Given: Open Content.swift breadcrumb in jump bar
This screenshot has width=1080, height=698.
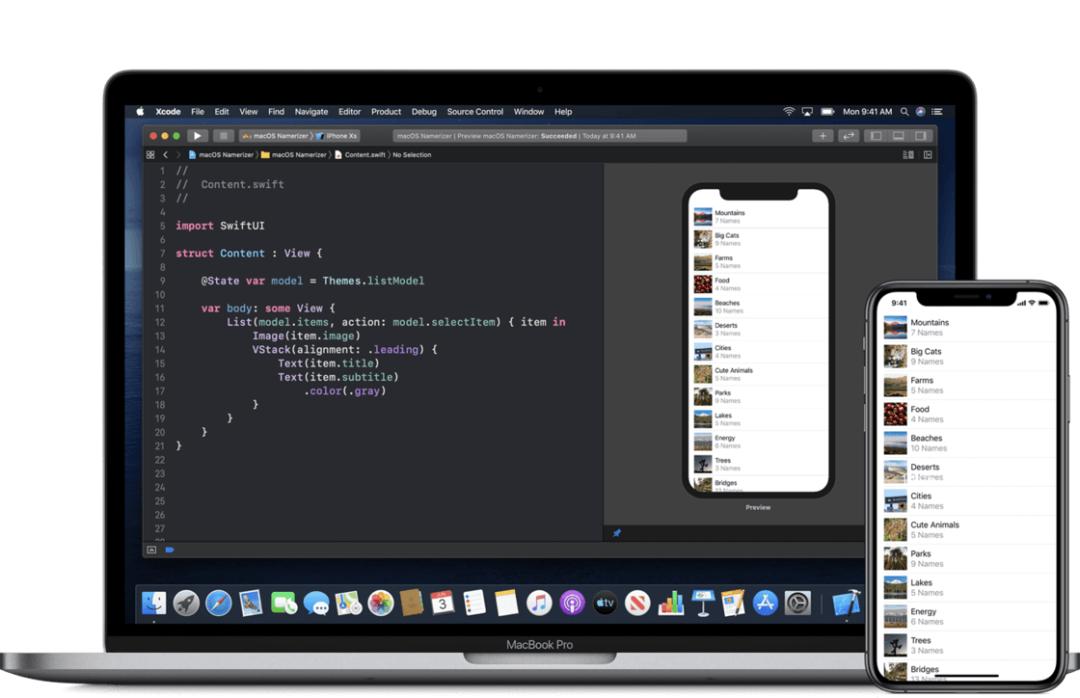Looking at the screenshot, I should (x=360, y=155).
